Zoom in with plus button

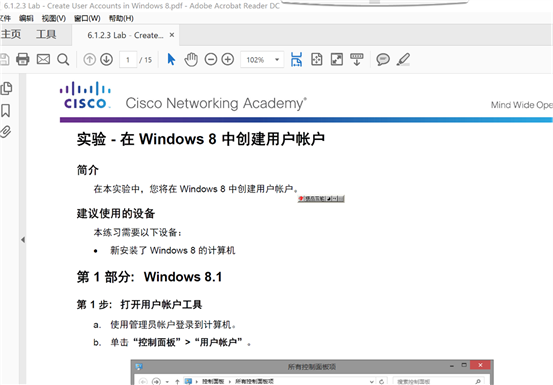(x=228, y=59)
